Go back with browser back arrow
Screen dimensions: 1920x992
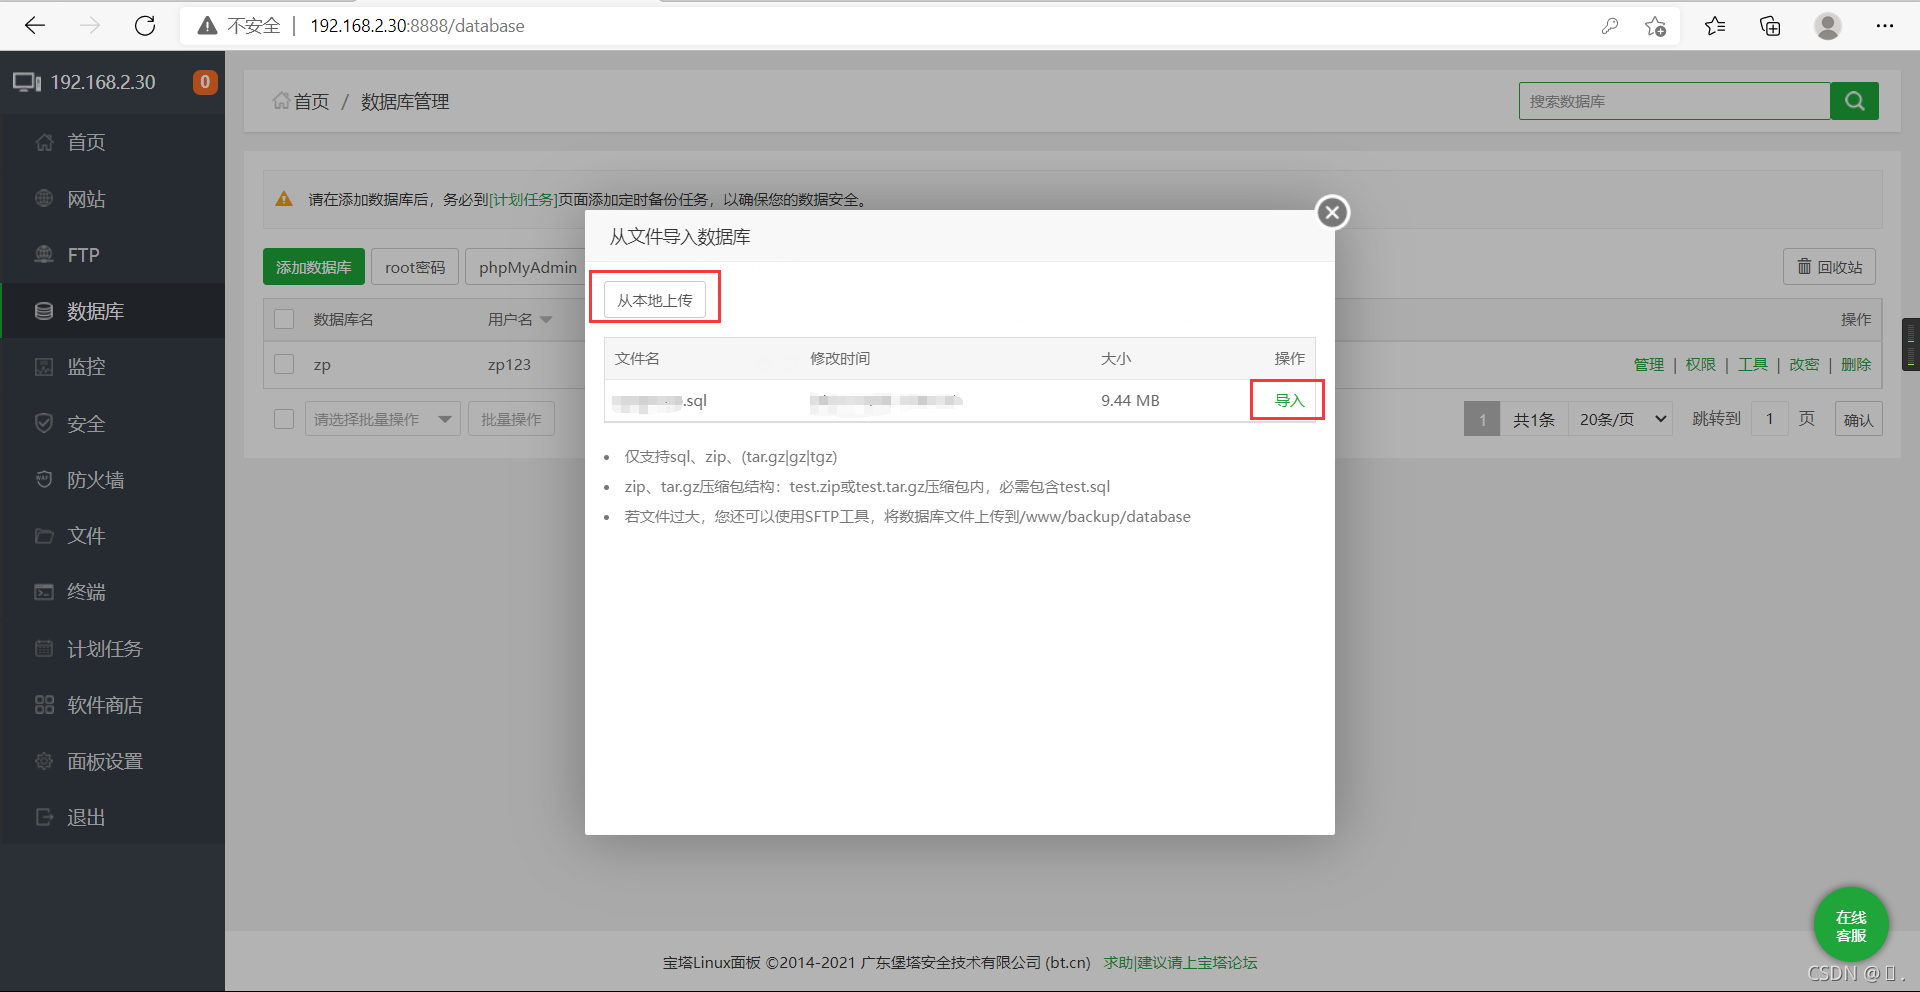click(x=35, y=26)
